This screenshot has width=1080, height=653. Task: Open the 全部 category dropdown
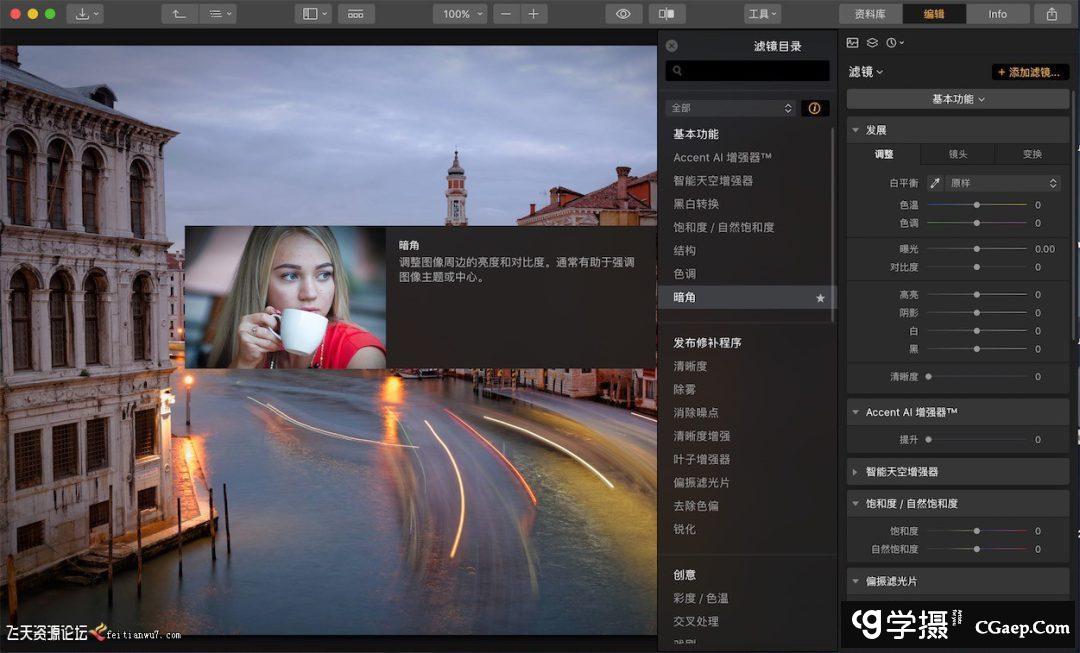731,108
